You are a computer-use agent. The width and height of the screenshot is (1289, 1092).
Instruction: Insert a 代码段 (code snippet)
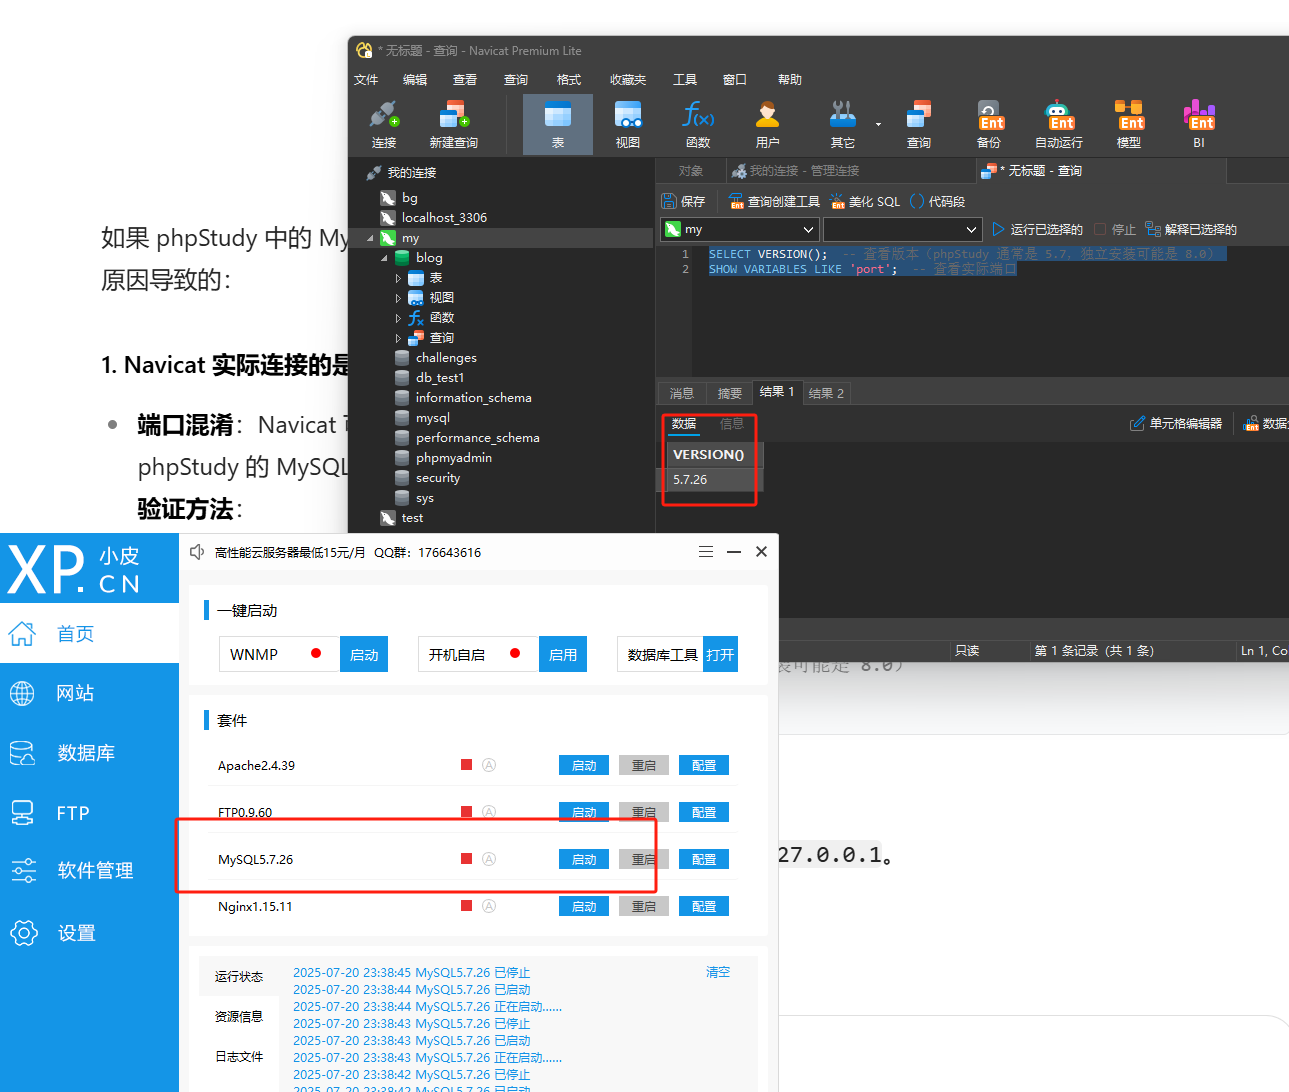937,201
